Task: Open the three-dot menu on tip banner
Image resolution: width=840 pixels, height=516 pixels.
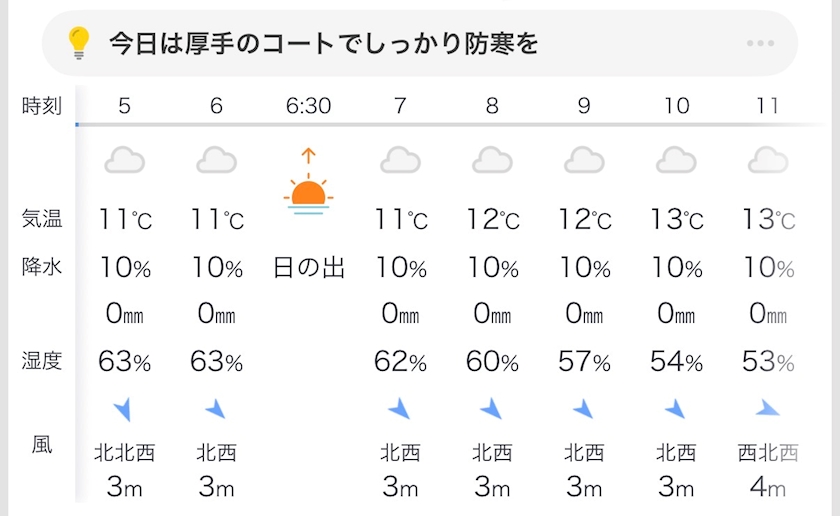Action: pos(760,44)
